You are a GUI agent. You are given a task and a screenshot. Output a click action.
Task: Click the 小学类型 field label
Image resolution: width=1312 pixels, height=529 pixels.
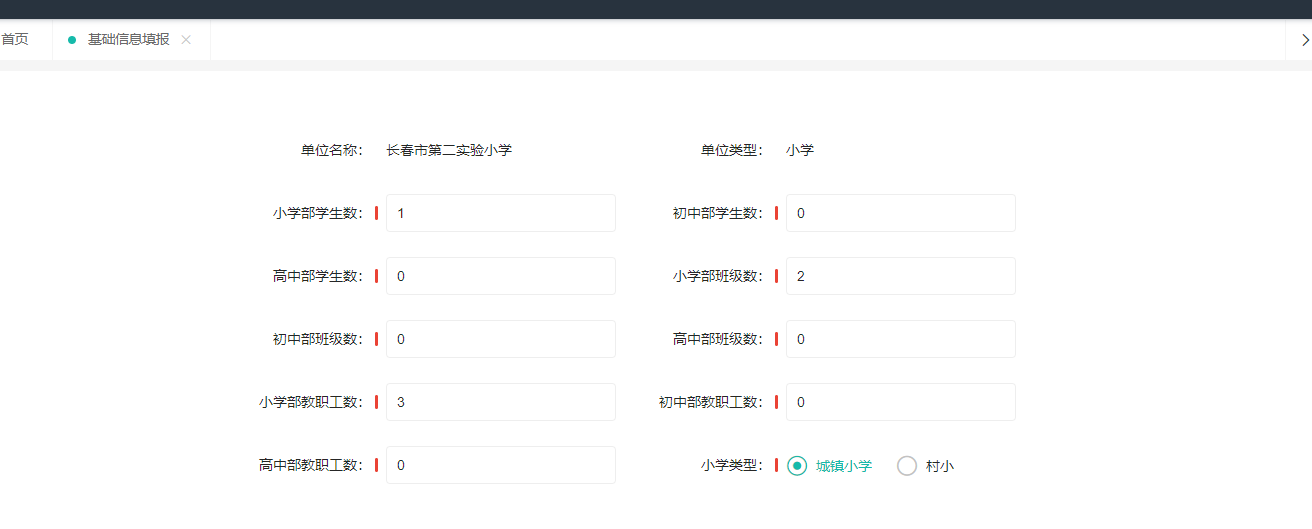pyautogui.click(x=732, y=465)
